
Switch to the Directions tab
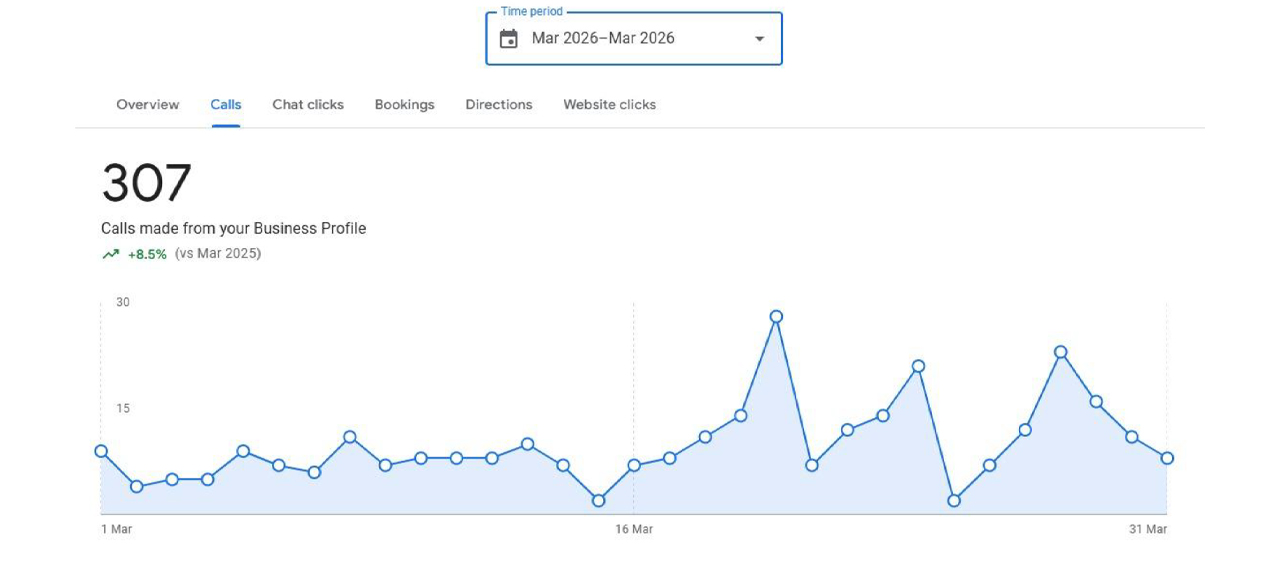(499, 104)
